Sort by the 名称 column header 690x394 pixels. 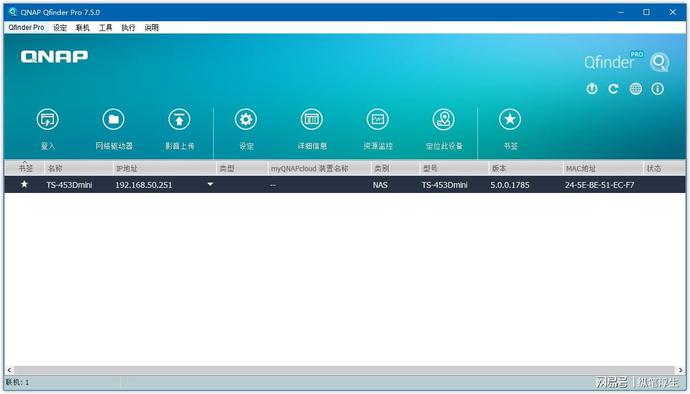pyautogui.click(x=79, y=168)
